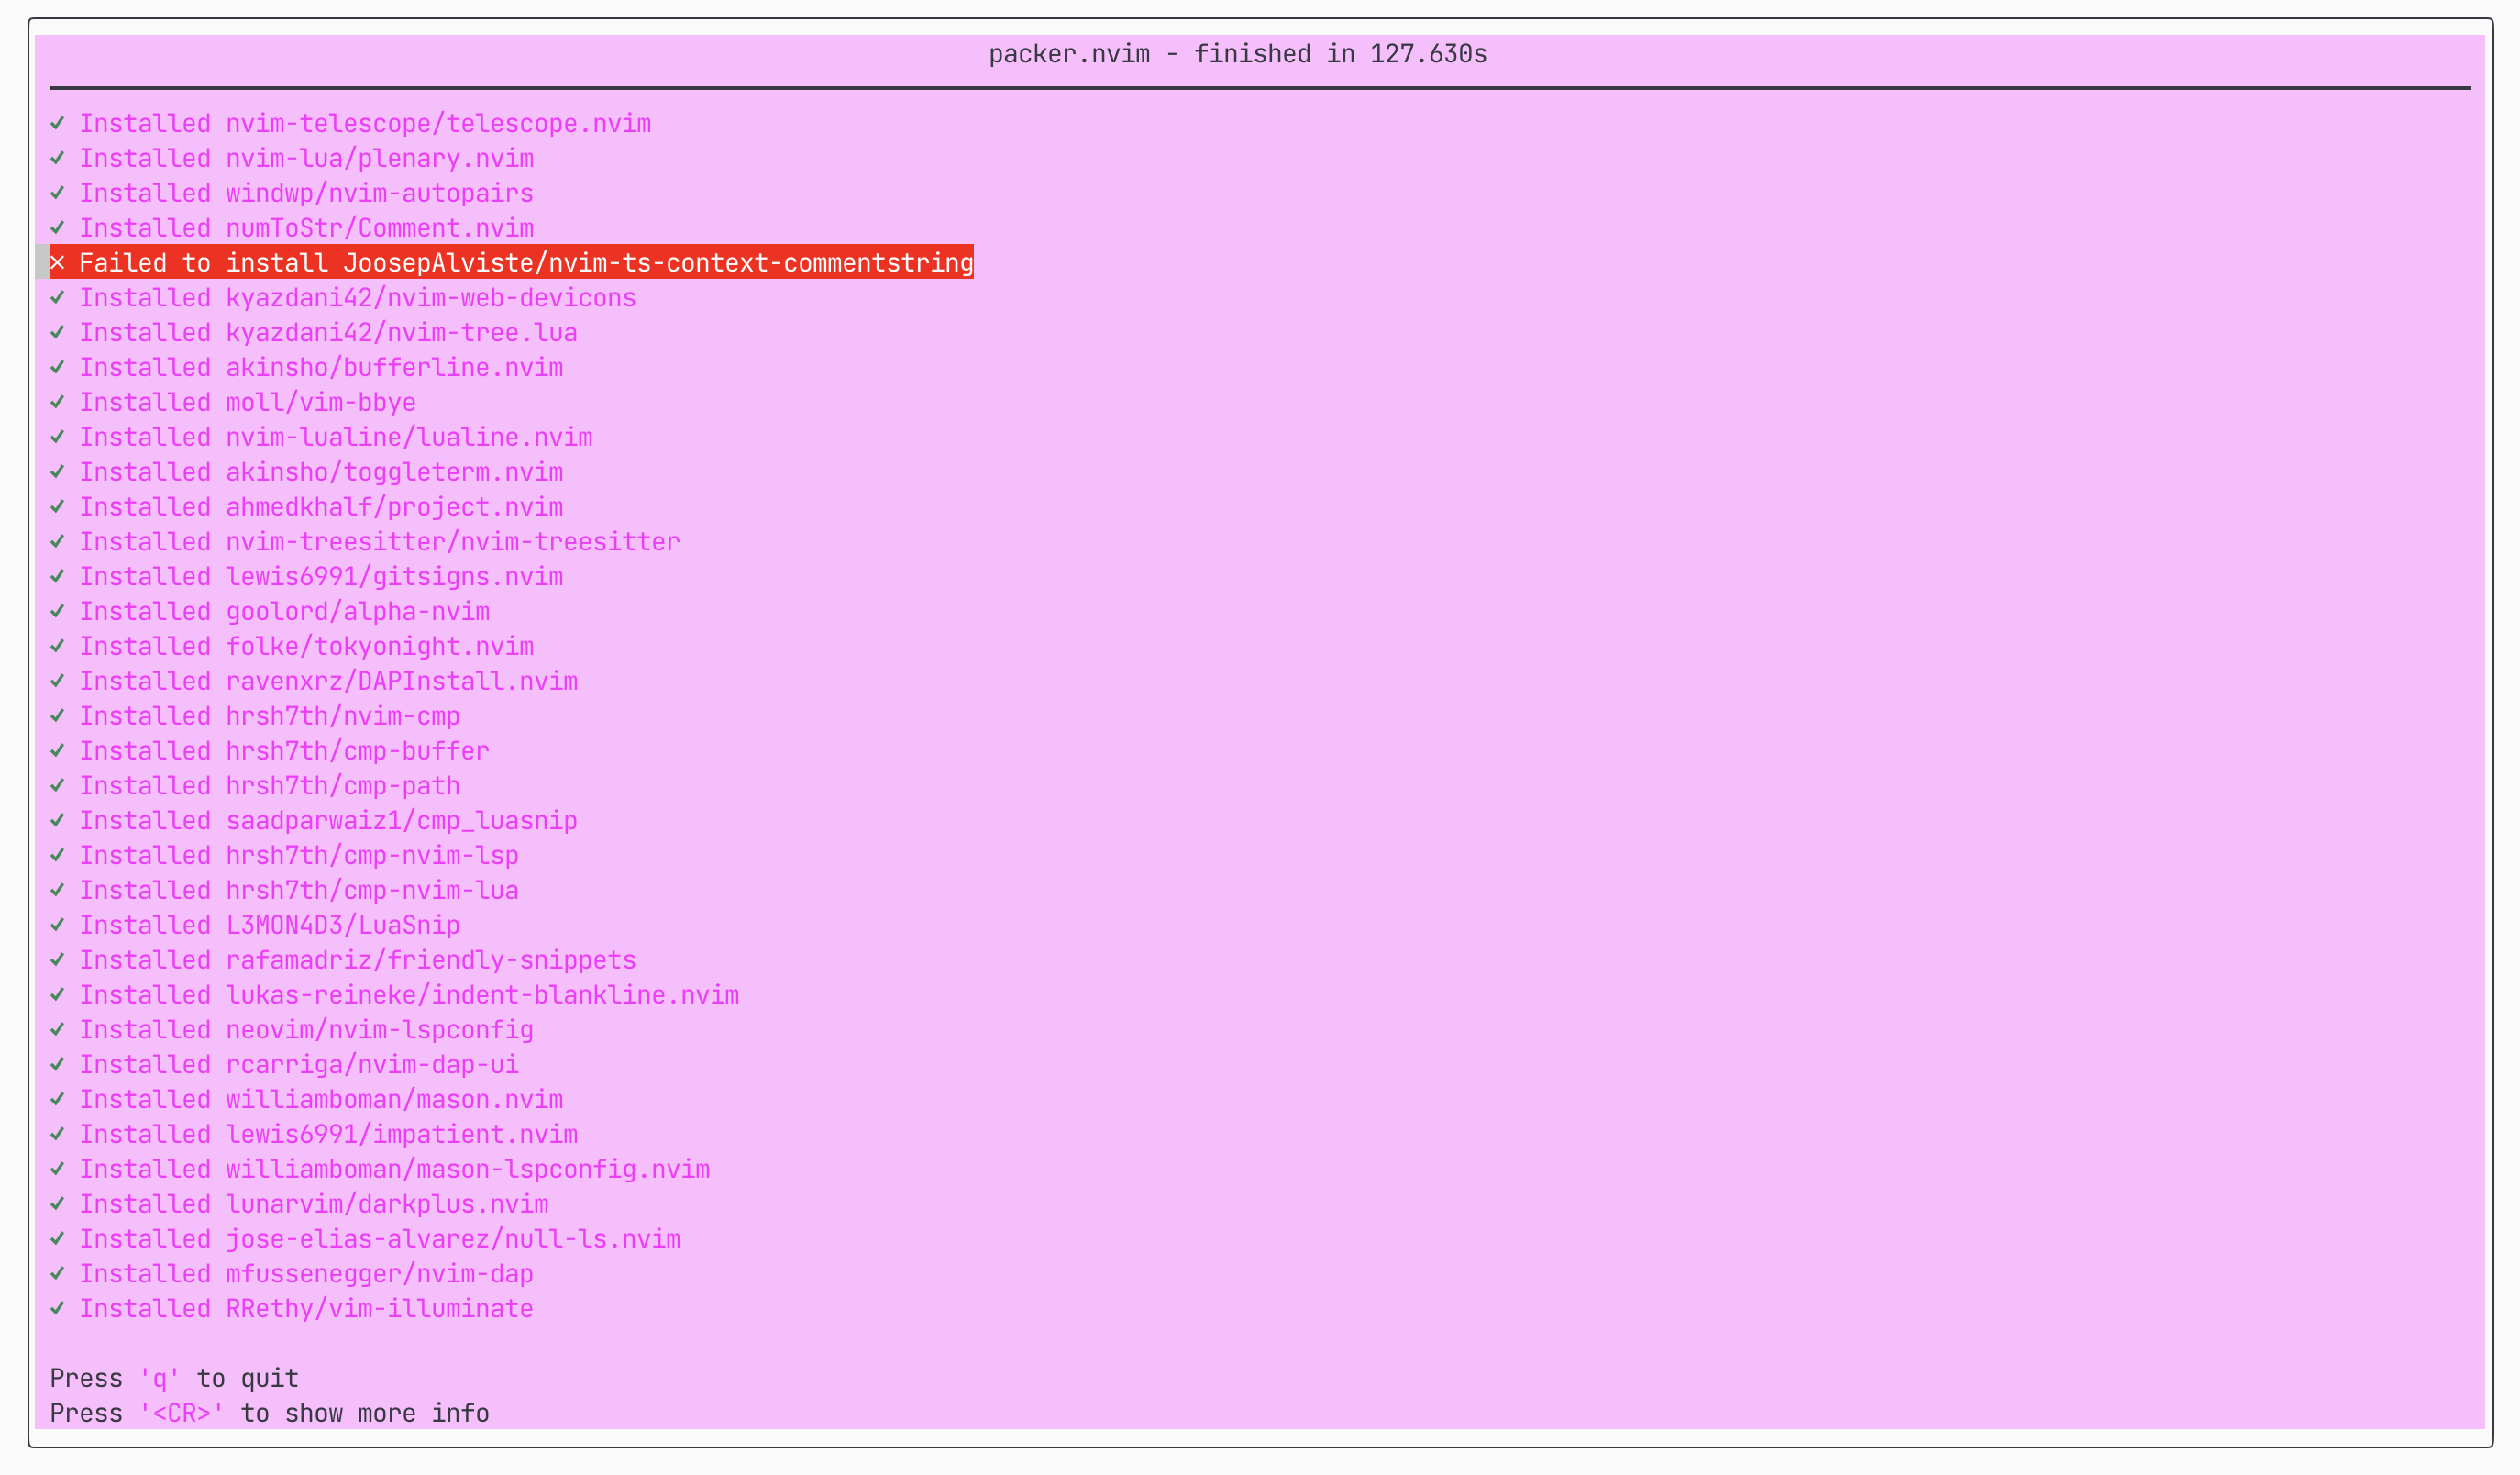Click the checkmark beside L3MON4D3/LuaSnip
2520x1475 pixels.
point(58,925)
